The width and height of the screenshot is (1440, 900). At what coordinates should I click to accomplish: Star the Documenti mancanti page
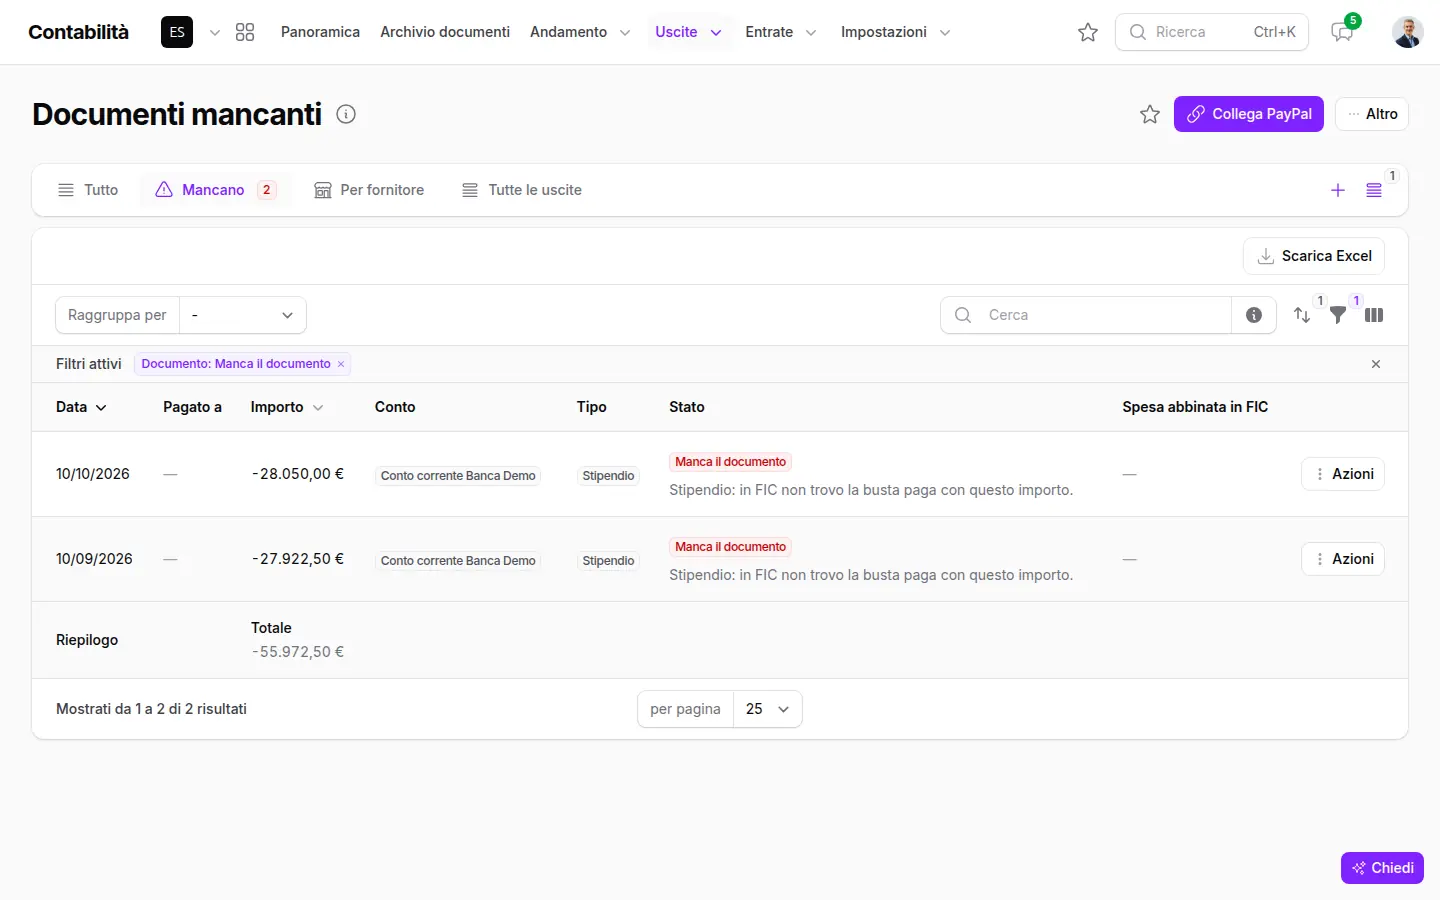tap(1150, 114)
